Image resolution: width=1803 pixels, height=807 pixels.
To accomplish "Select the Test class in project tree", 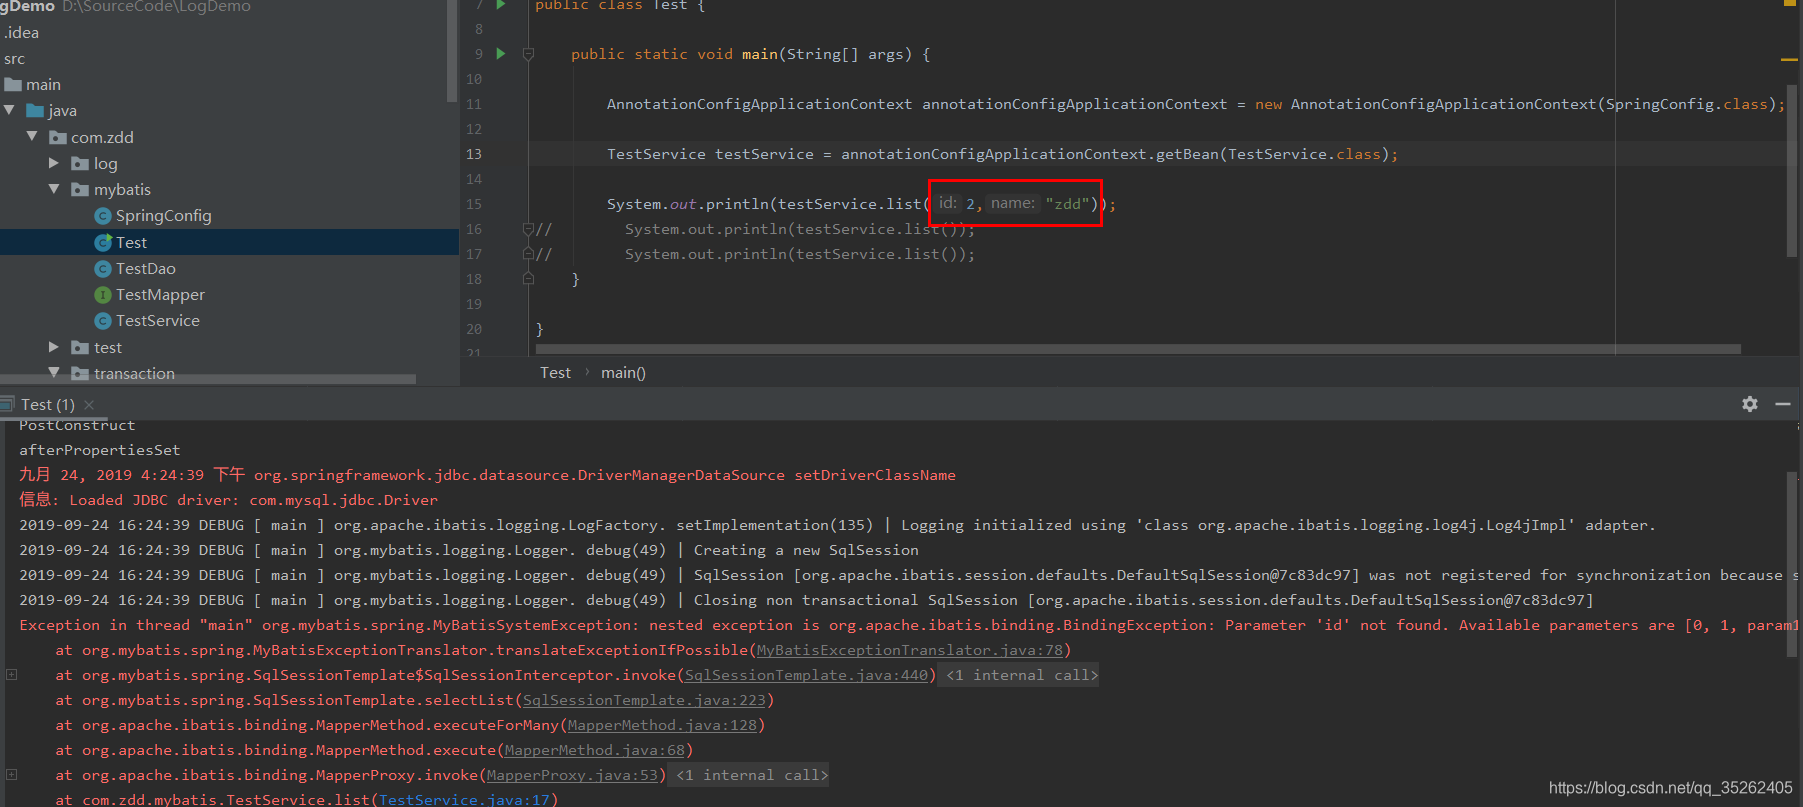I will click(131, 242).
